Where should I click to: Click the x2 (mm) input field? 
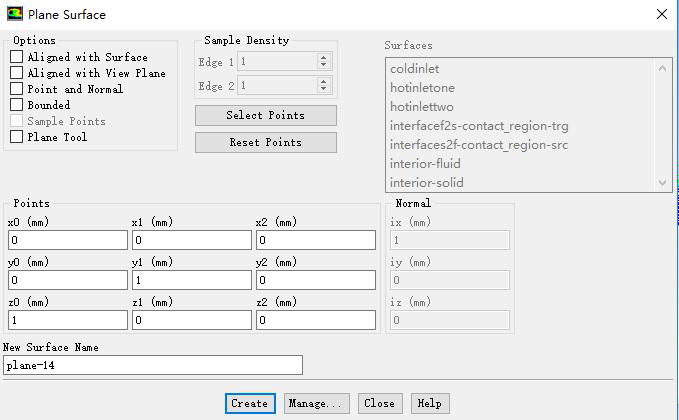316,240
